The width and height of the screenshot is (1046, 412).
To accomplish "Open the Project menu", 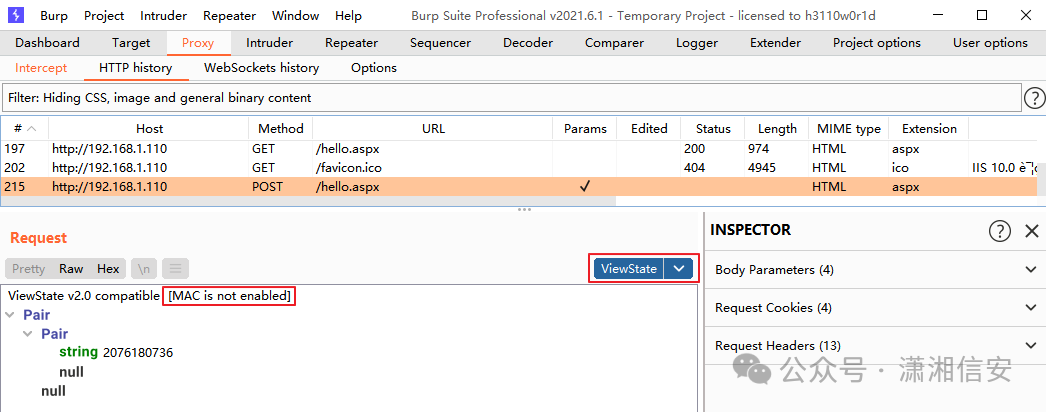I will [104, 15].
